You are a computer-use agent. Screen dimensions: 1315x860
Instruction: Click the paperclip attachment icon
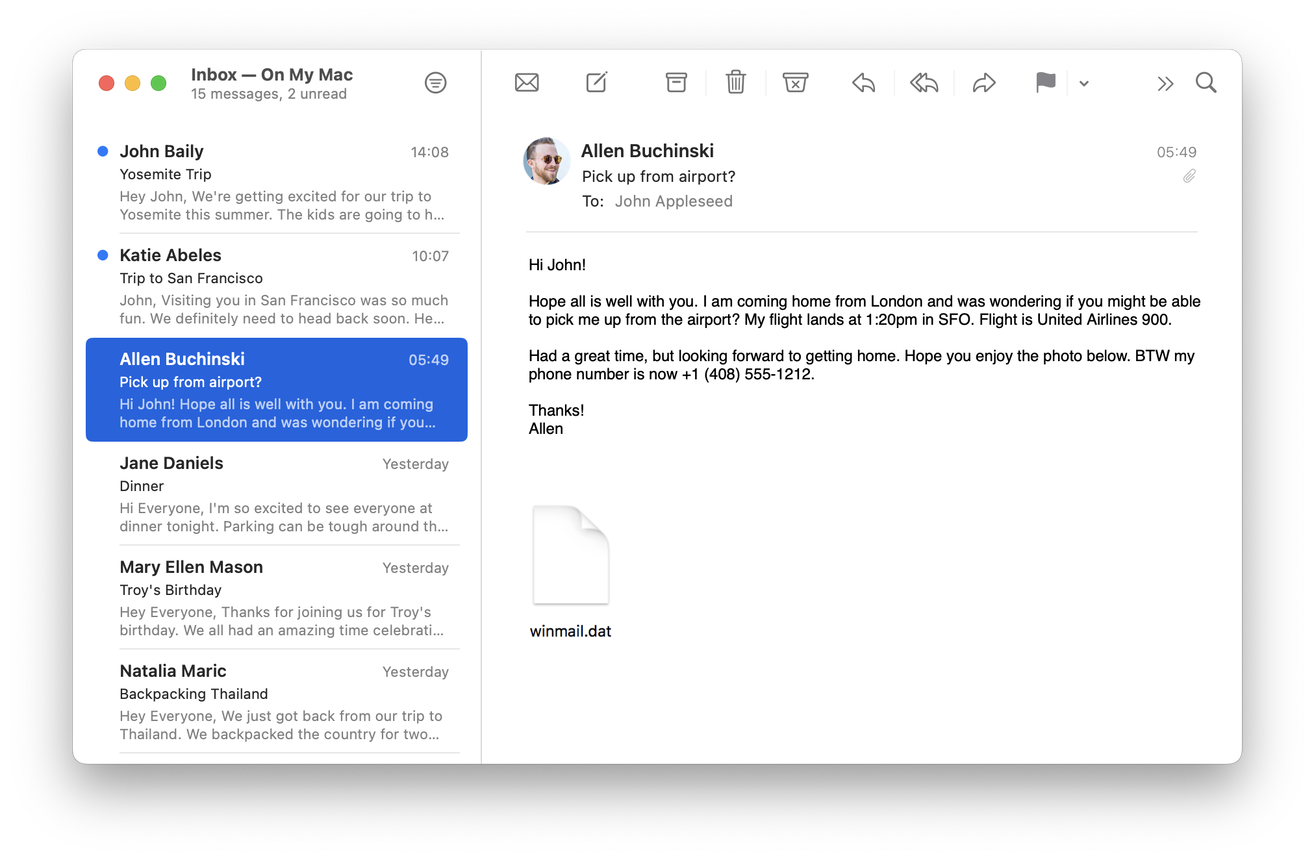(x=1189, y=176)
